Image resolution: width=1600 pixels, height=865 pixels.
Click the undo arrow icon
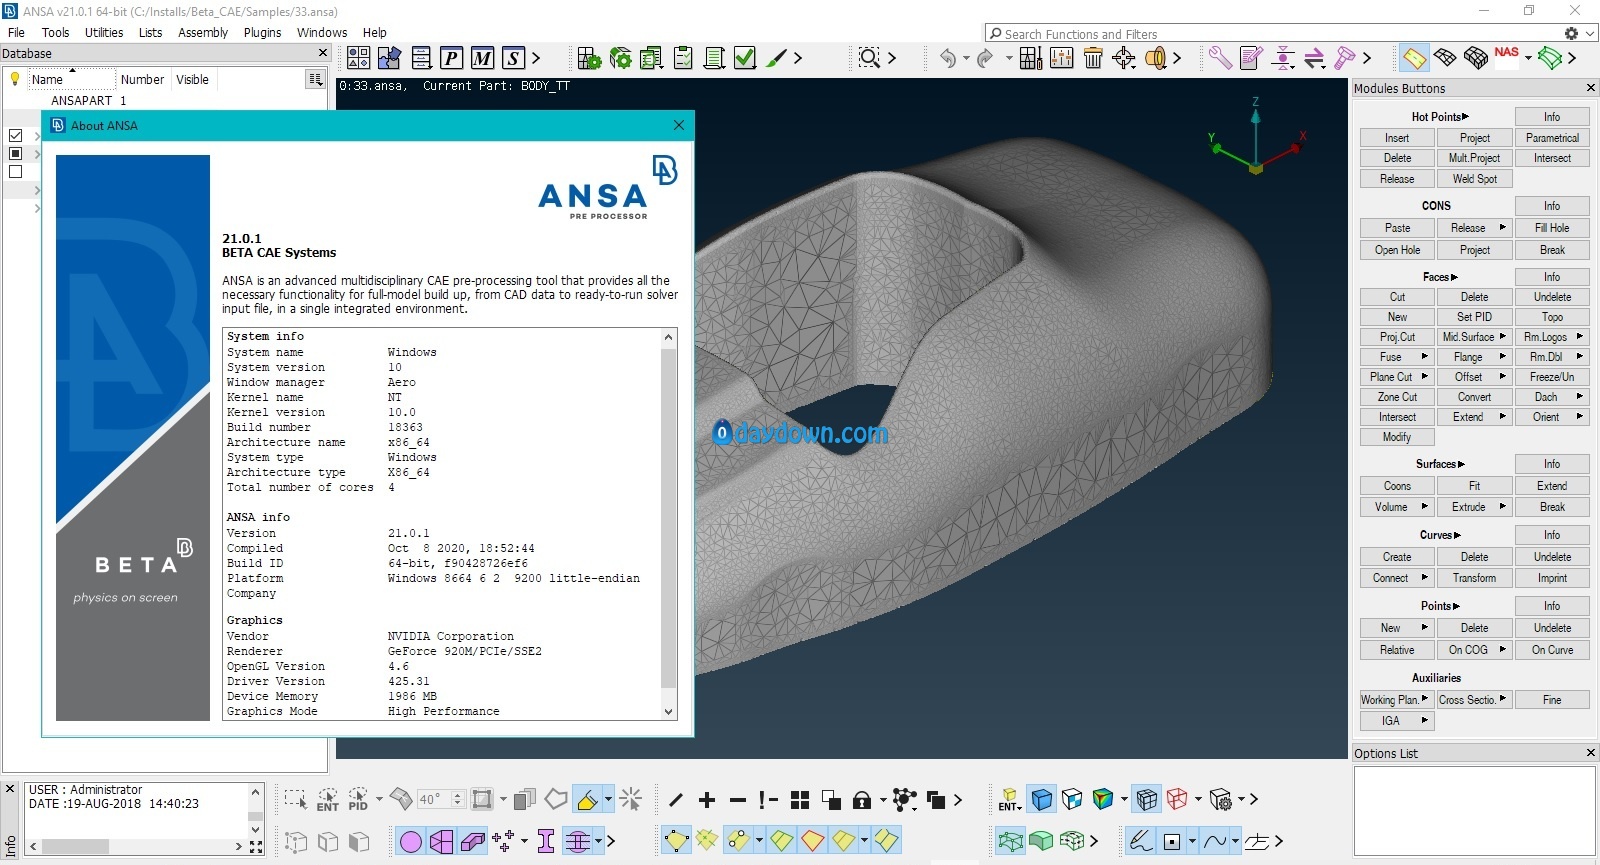(x=947, y=58)
